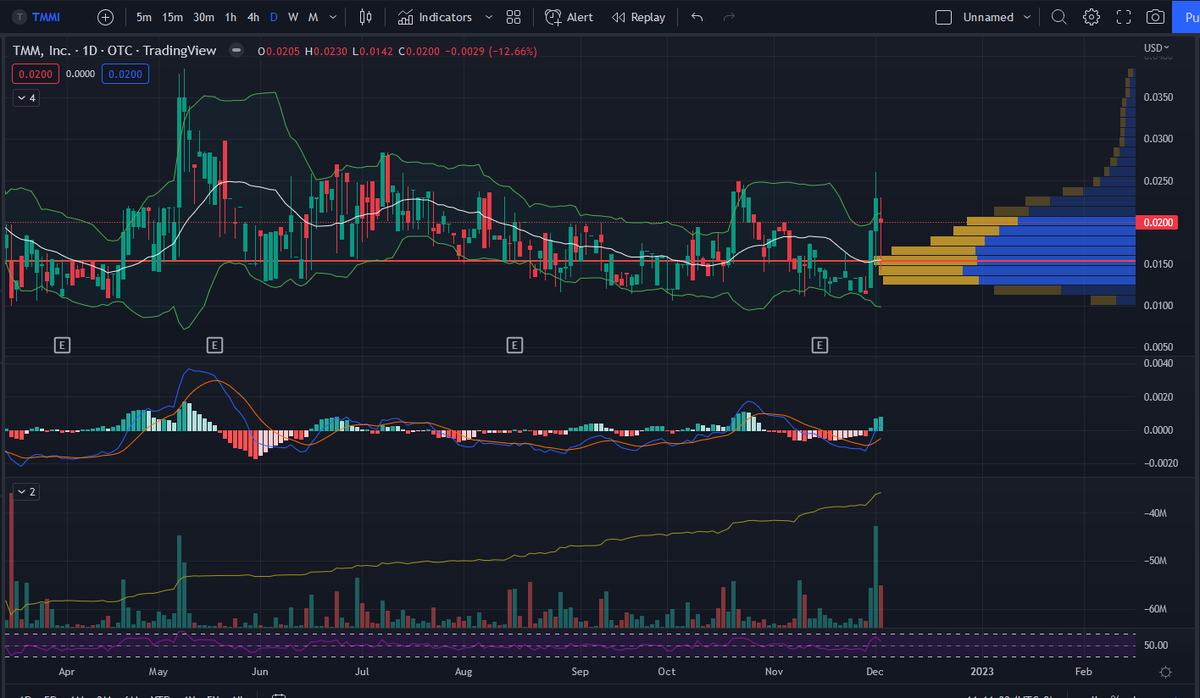
Task: Select the W weekly timeframe
Action: pyautogui.click(x=293, y=17)
